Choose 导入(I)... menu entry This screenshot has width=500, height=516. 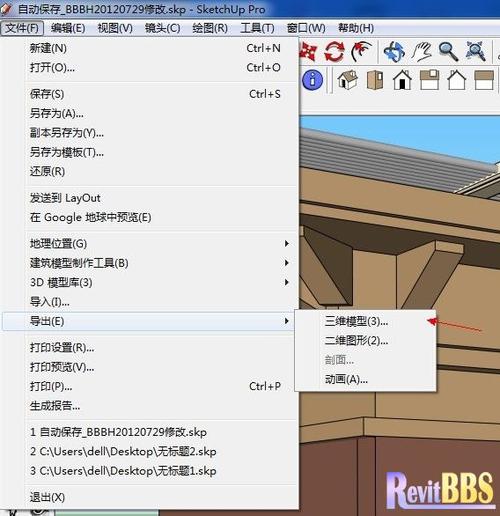click(150, 302)
